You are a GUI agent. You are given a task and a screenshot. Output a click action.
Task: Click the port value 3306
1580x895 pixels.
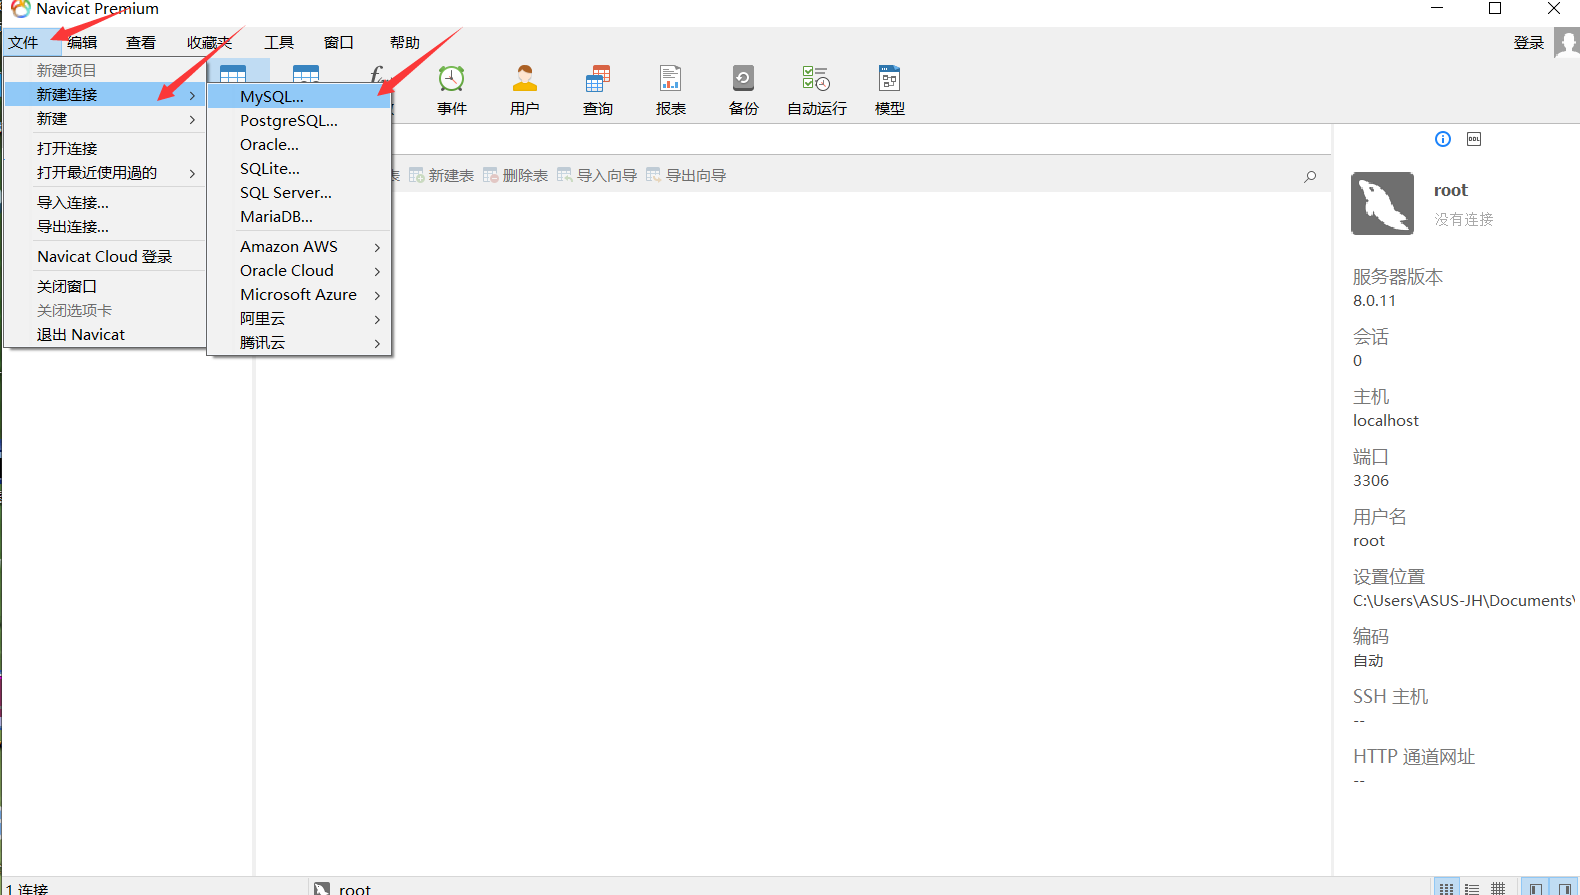(1371, 481)
